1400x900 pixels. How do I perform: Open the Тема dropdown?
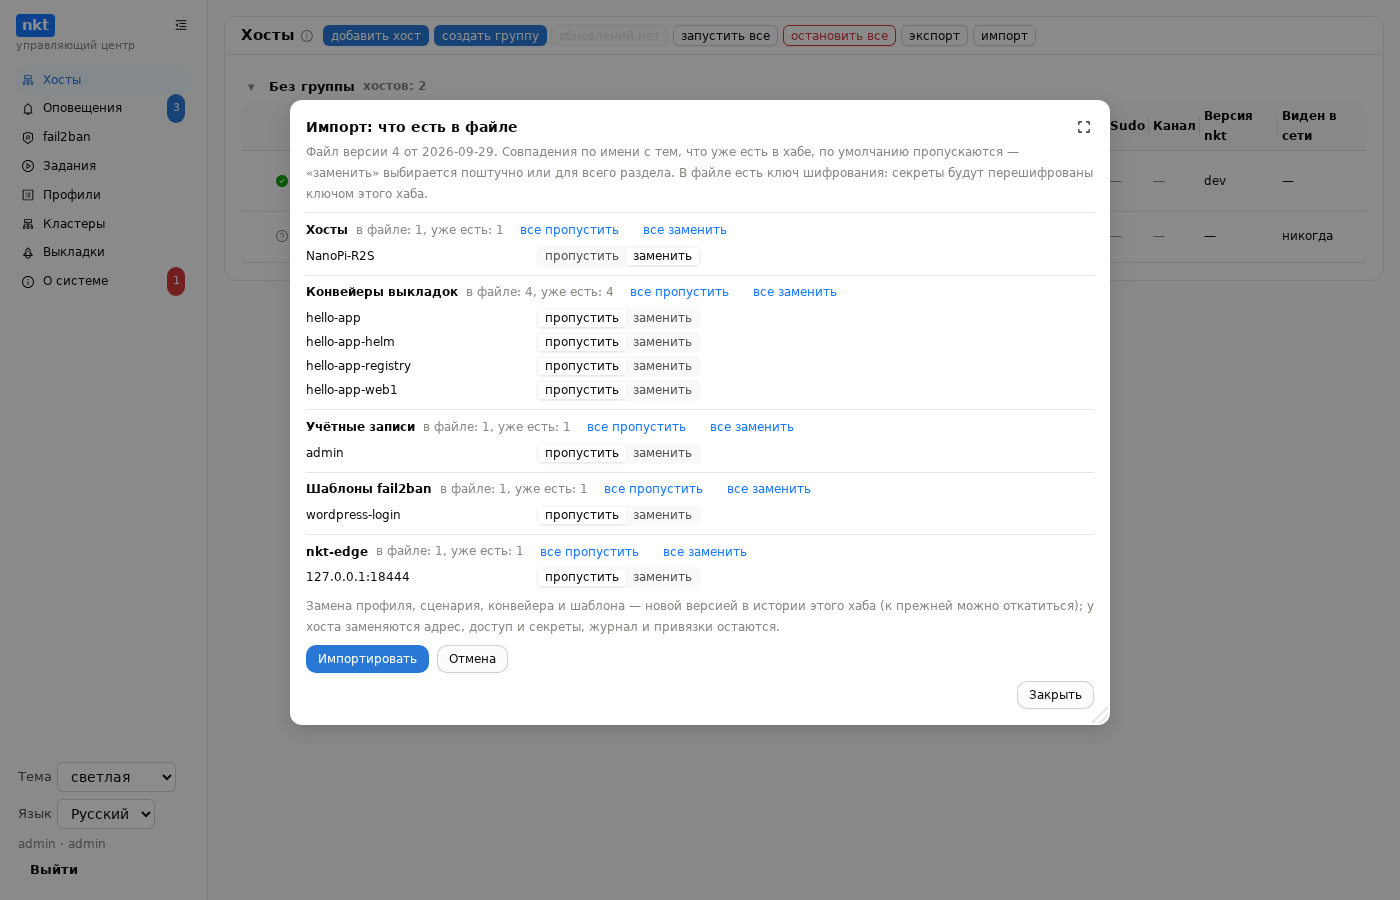(117, 777)
